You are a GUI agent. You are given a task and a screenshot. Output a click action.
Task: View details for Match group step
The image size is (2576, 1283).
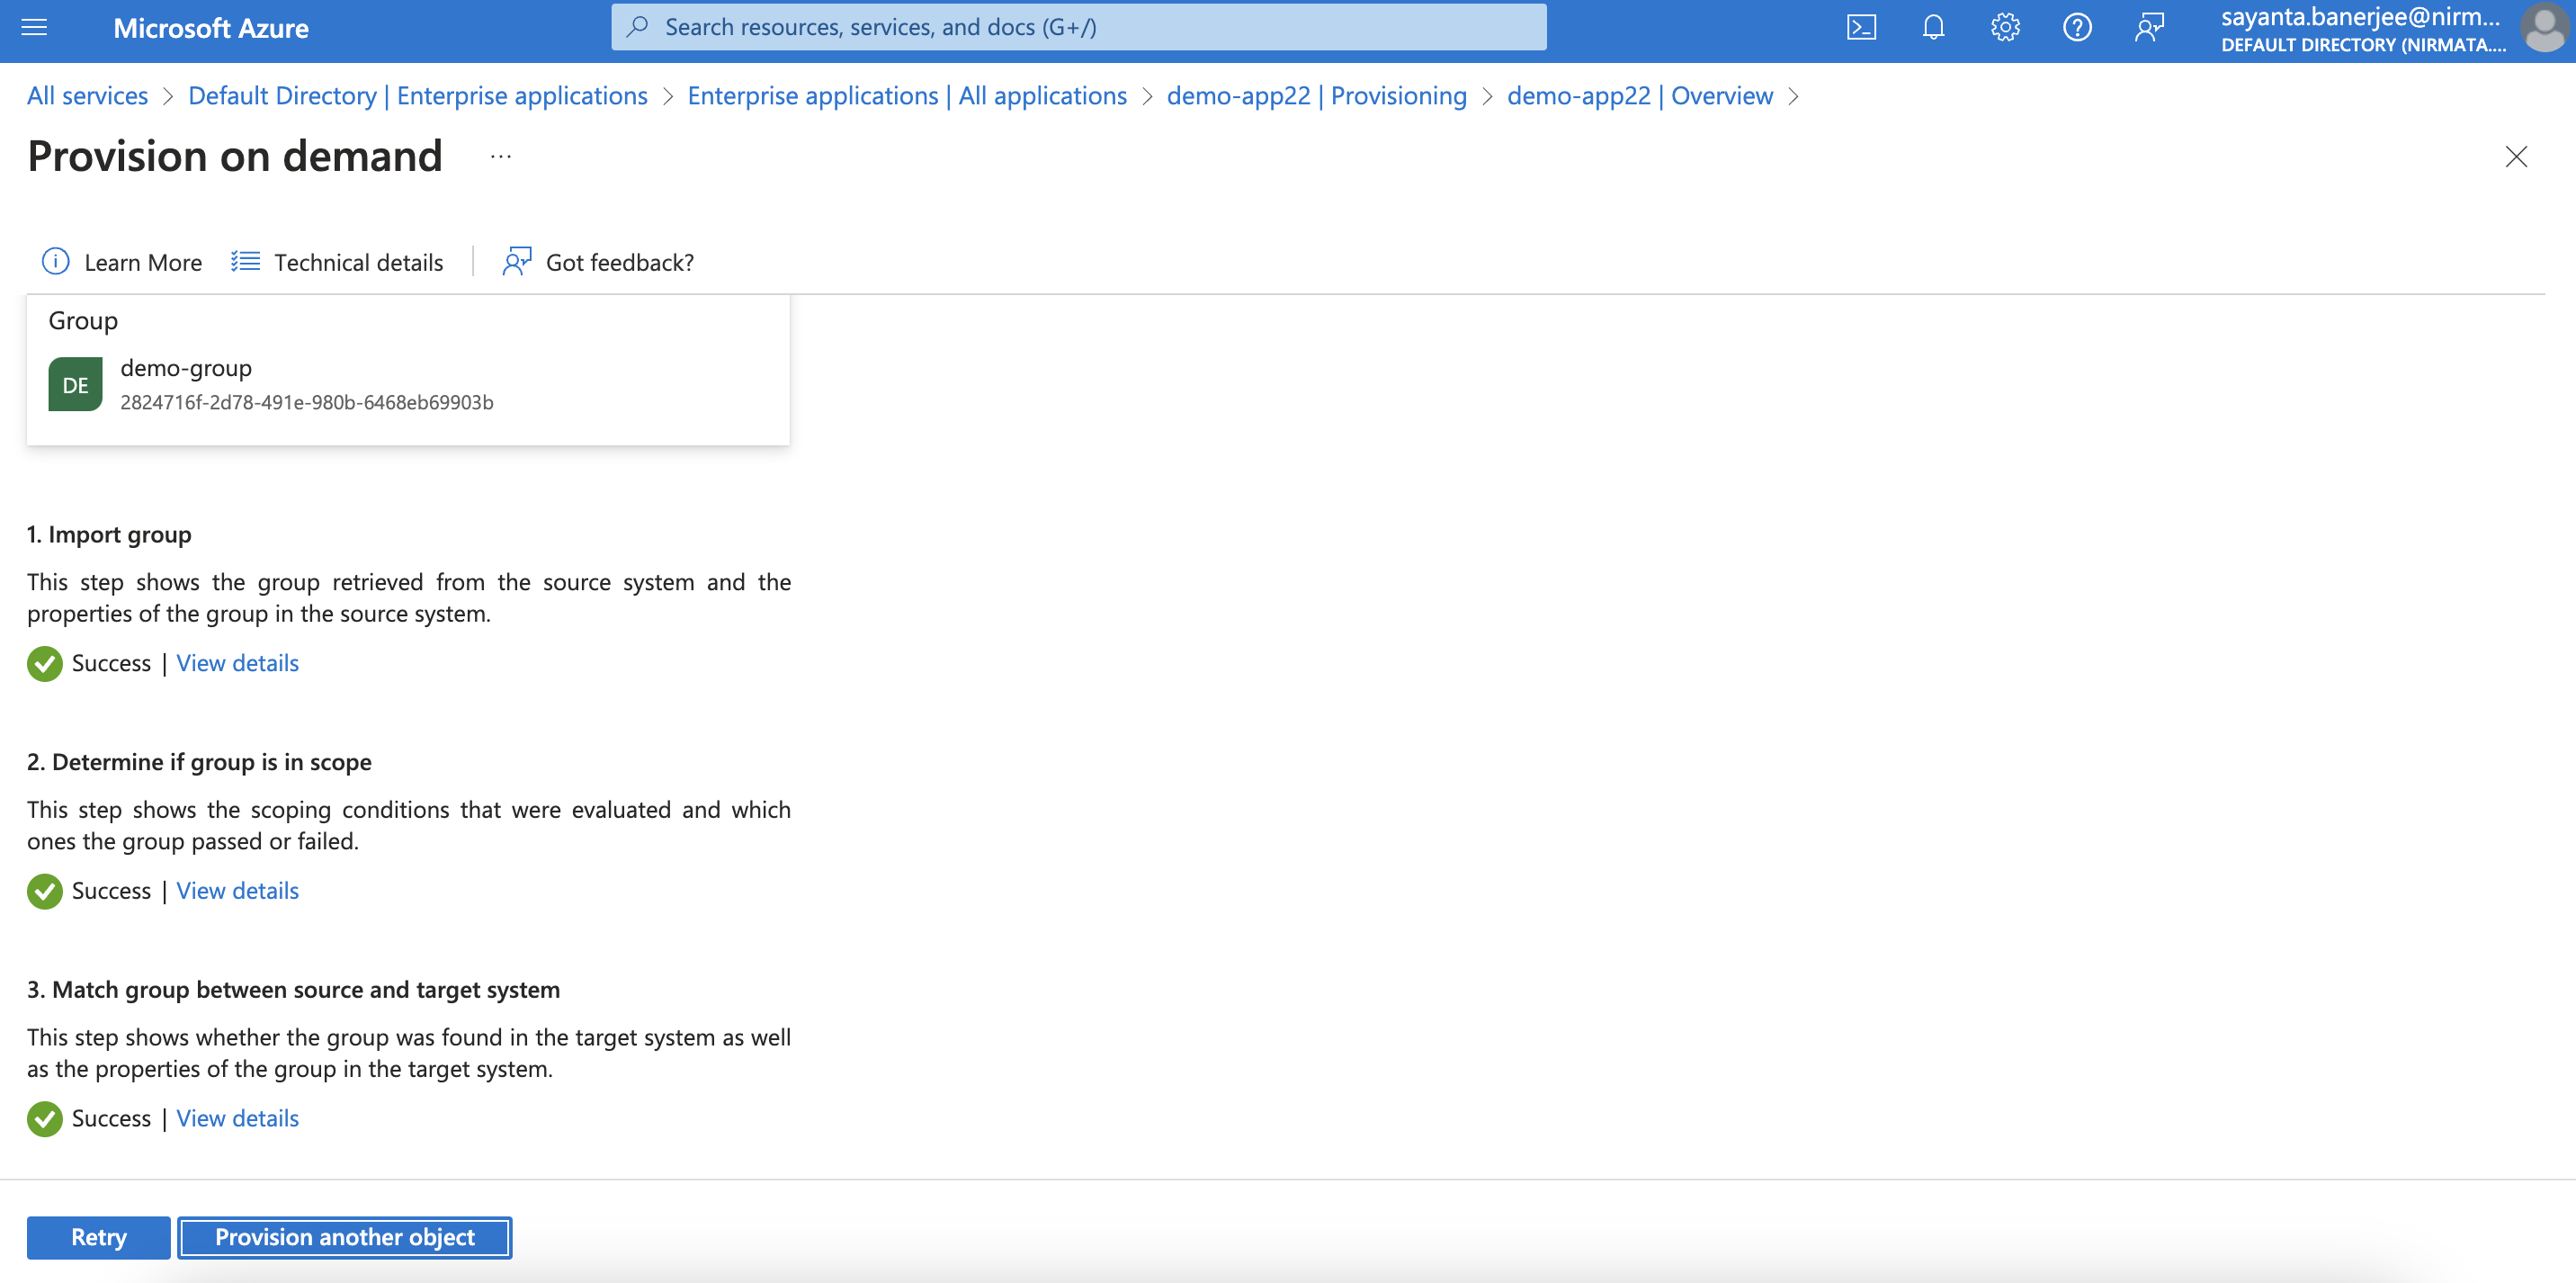238,1119
